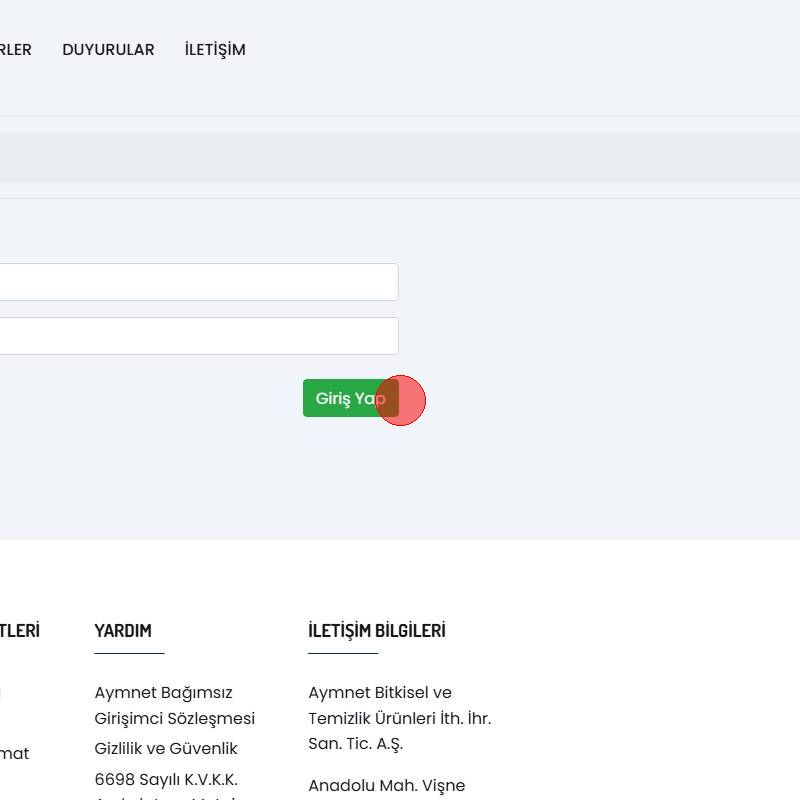Click the Anadolu Mah. Vişne address text
The height and width of the screenshot is (800, 800).
click(x=386, y=786)
